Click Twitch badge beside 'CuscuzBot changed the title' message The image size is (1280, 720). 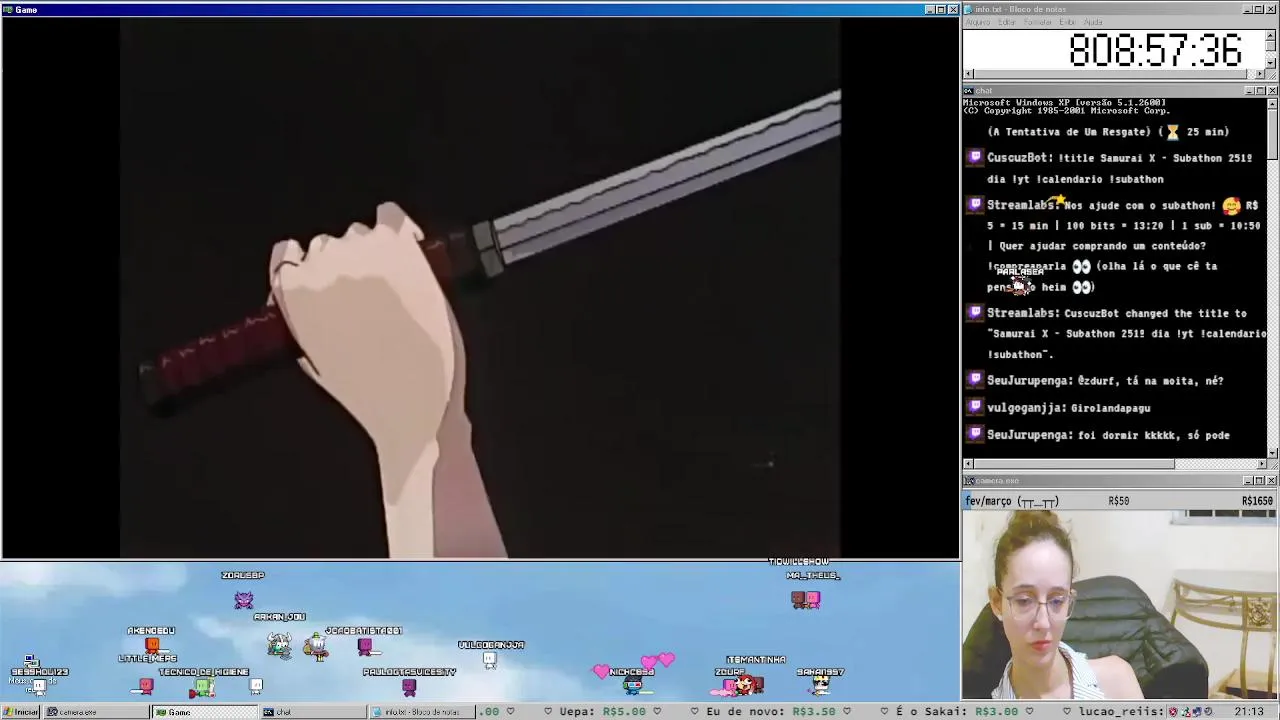975,312
